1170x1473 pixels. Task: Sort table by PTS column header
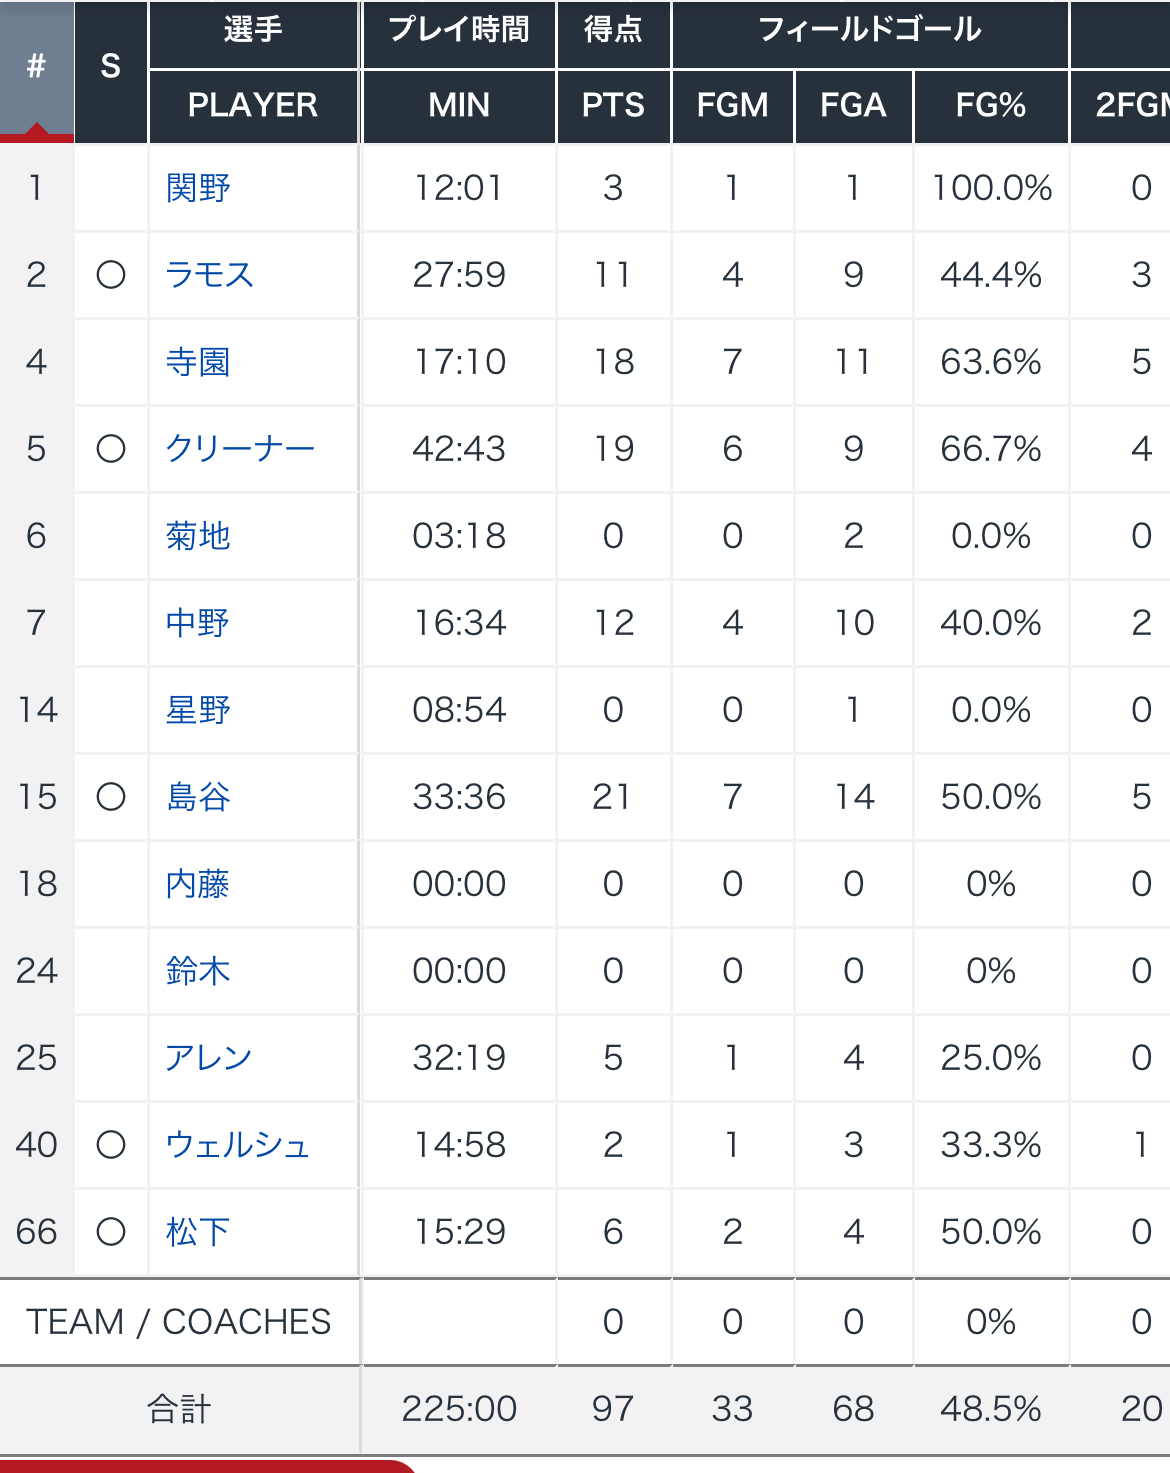pyautogui.click(x=613, y=106)
